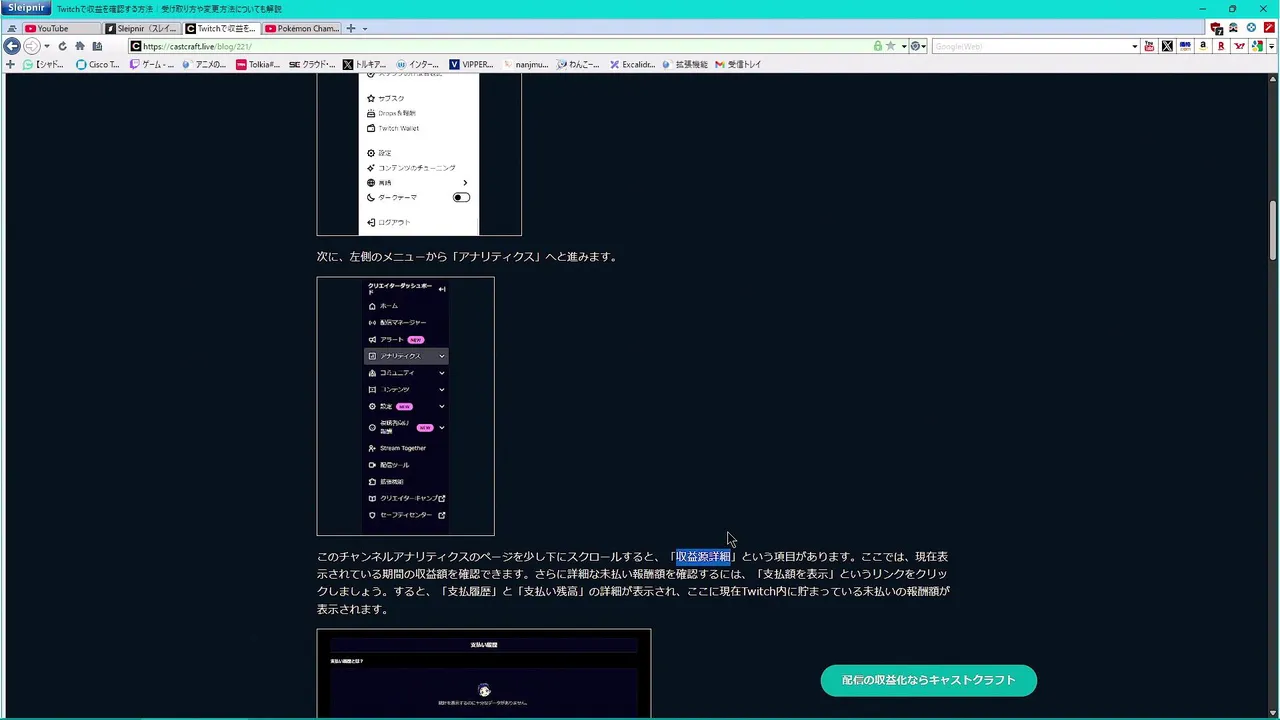Open the アニメの... bookmark
Image resolution: width=1280 pixels, height=720 pixels.
(x=204, y=64)
